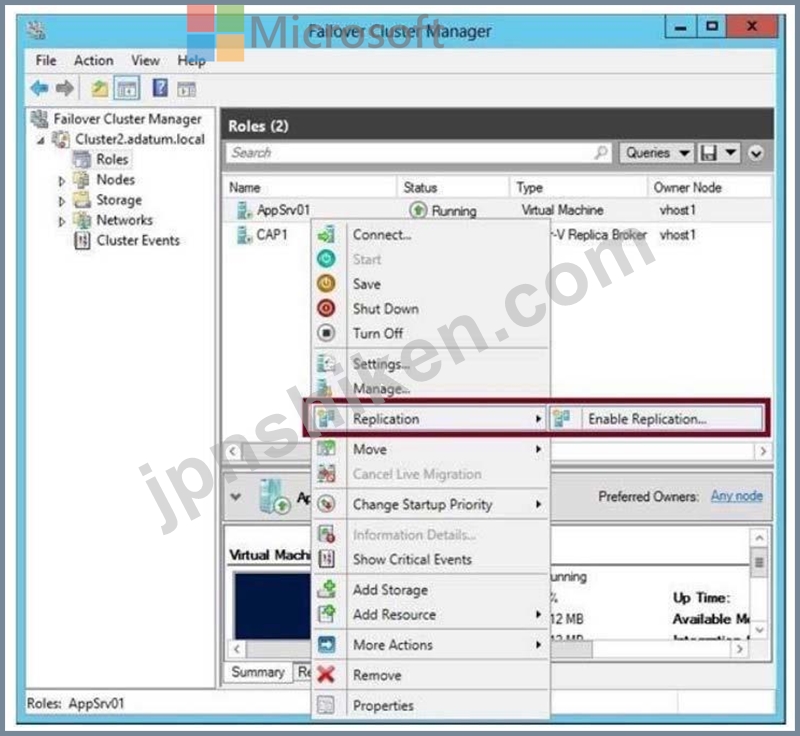Open the Action menu

pos(94,60)
